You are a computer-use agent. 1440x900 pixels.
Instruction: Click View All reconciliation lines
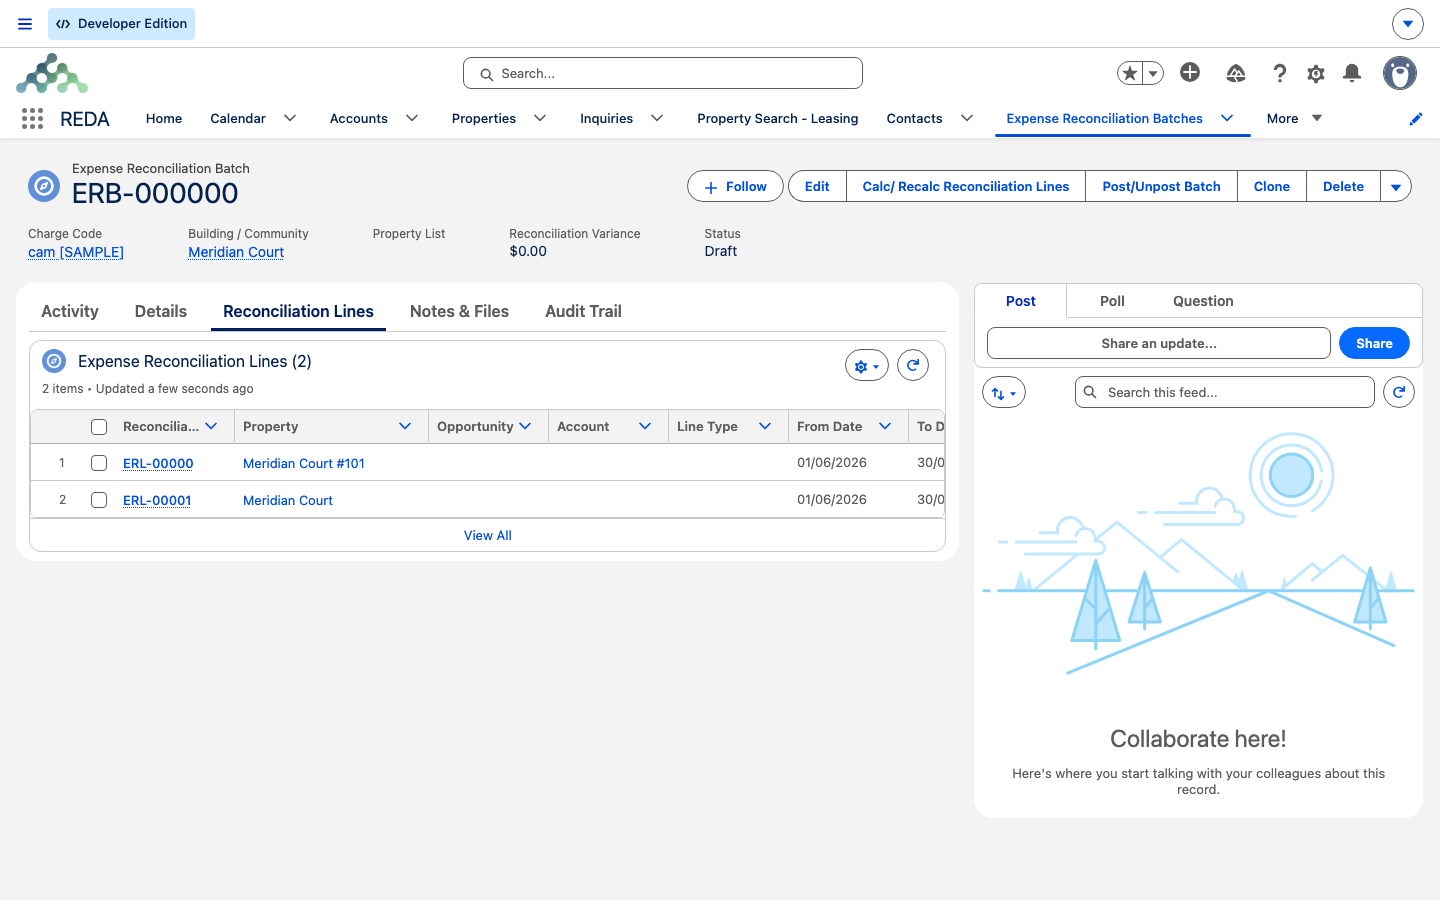click(488, 535)
